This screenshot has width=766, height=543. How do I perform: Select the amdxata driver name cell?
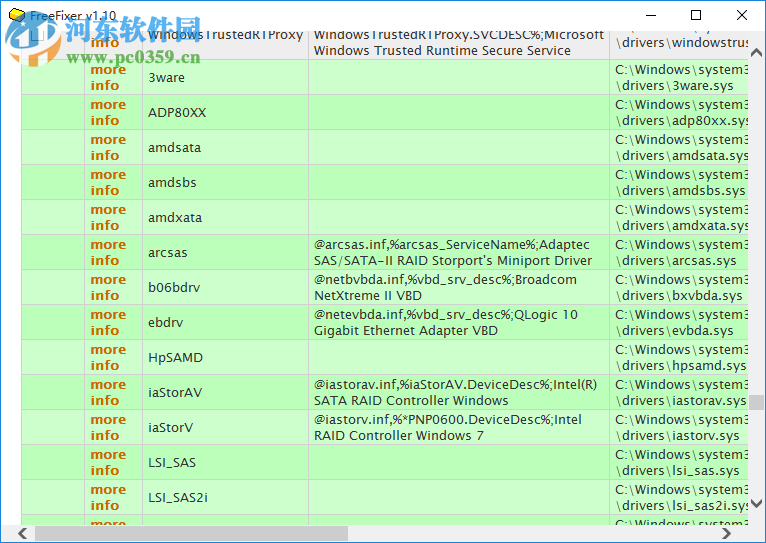225,217
